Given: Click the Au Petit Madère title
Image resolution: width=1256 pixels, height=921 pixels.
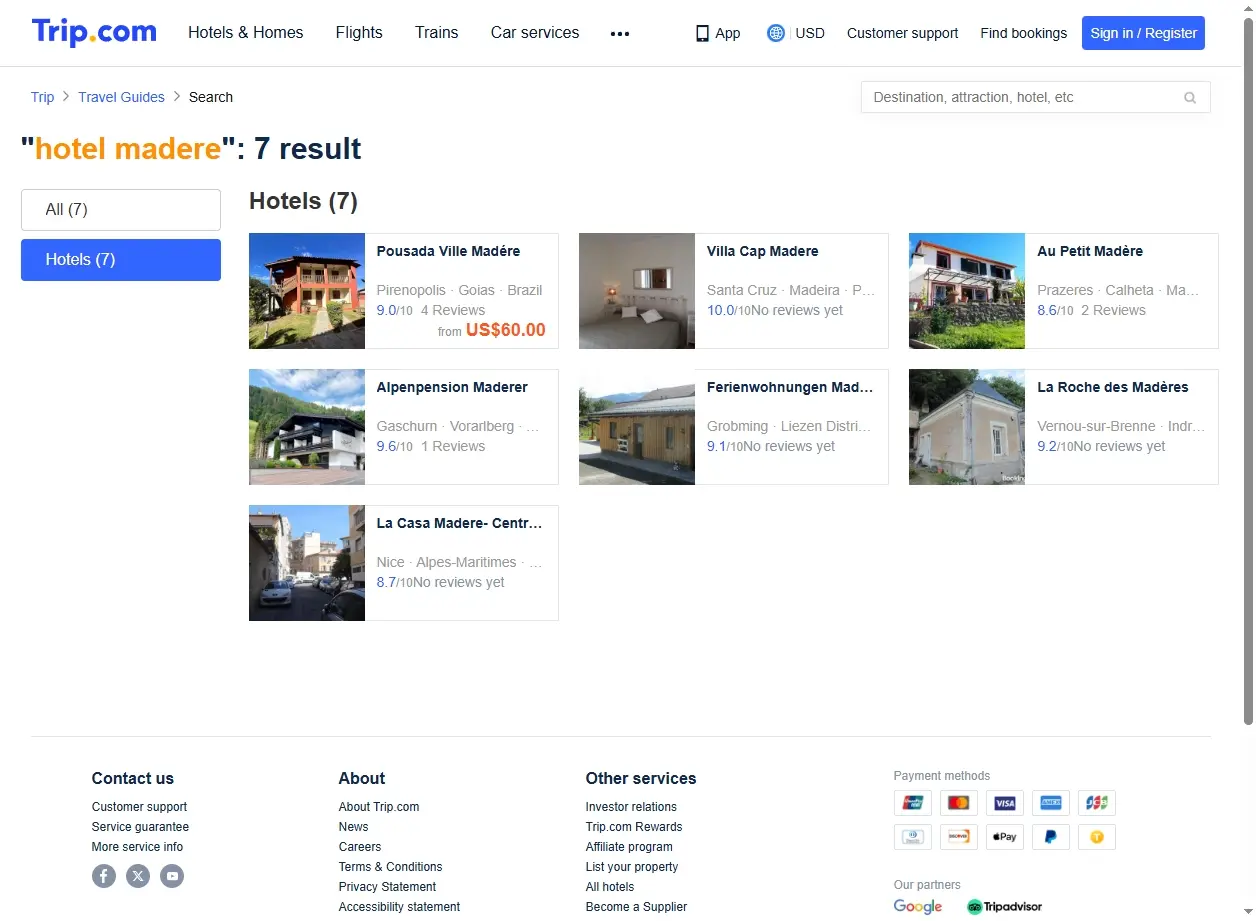Looking at the screenshot, I should (x=1090, y=251).
